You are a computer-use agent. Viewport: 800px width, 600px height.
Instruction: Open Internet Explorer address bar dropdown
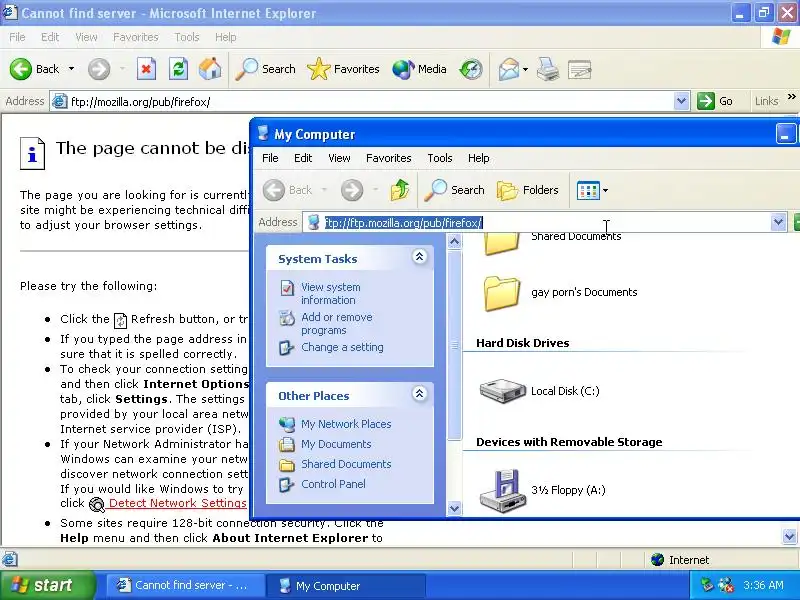coord(681,101)
